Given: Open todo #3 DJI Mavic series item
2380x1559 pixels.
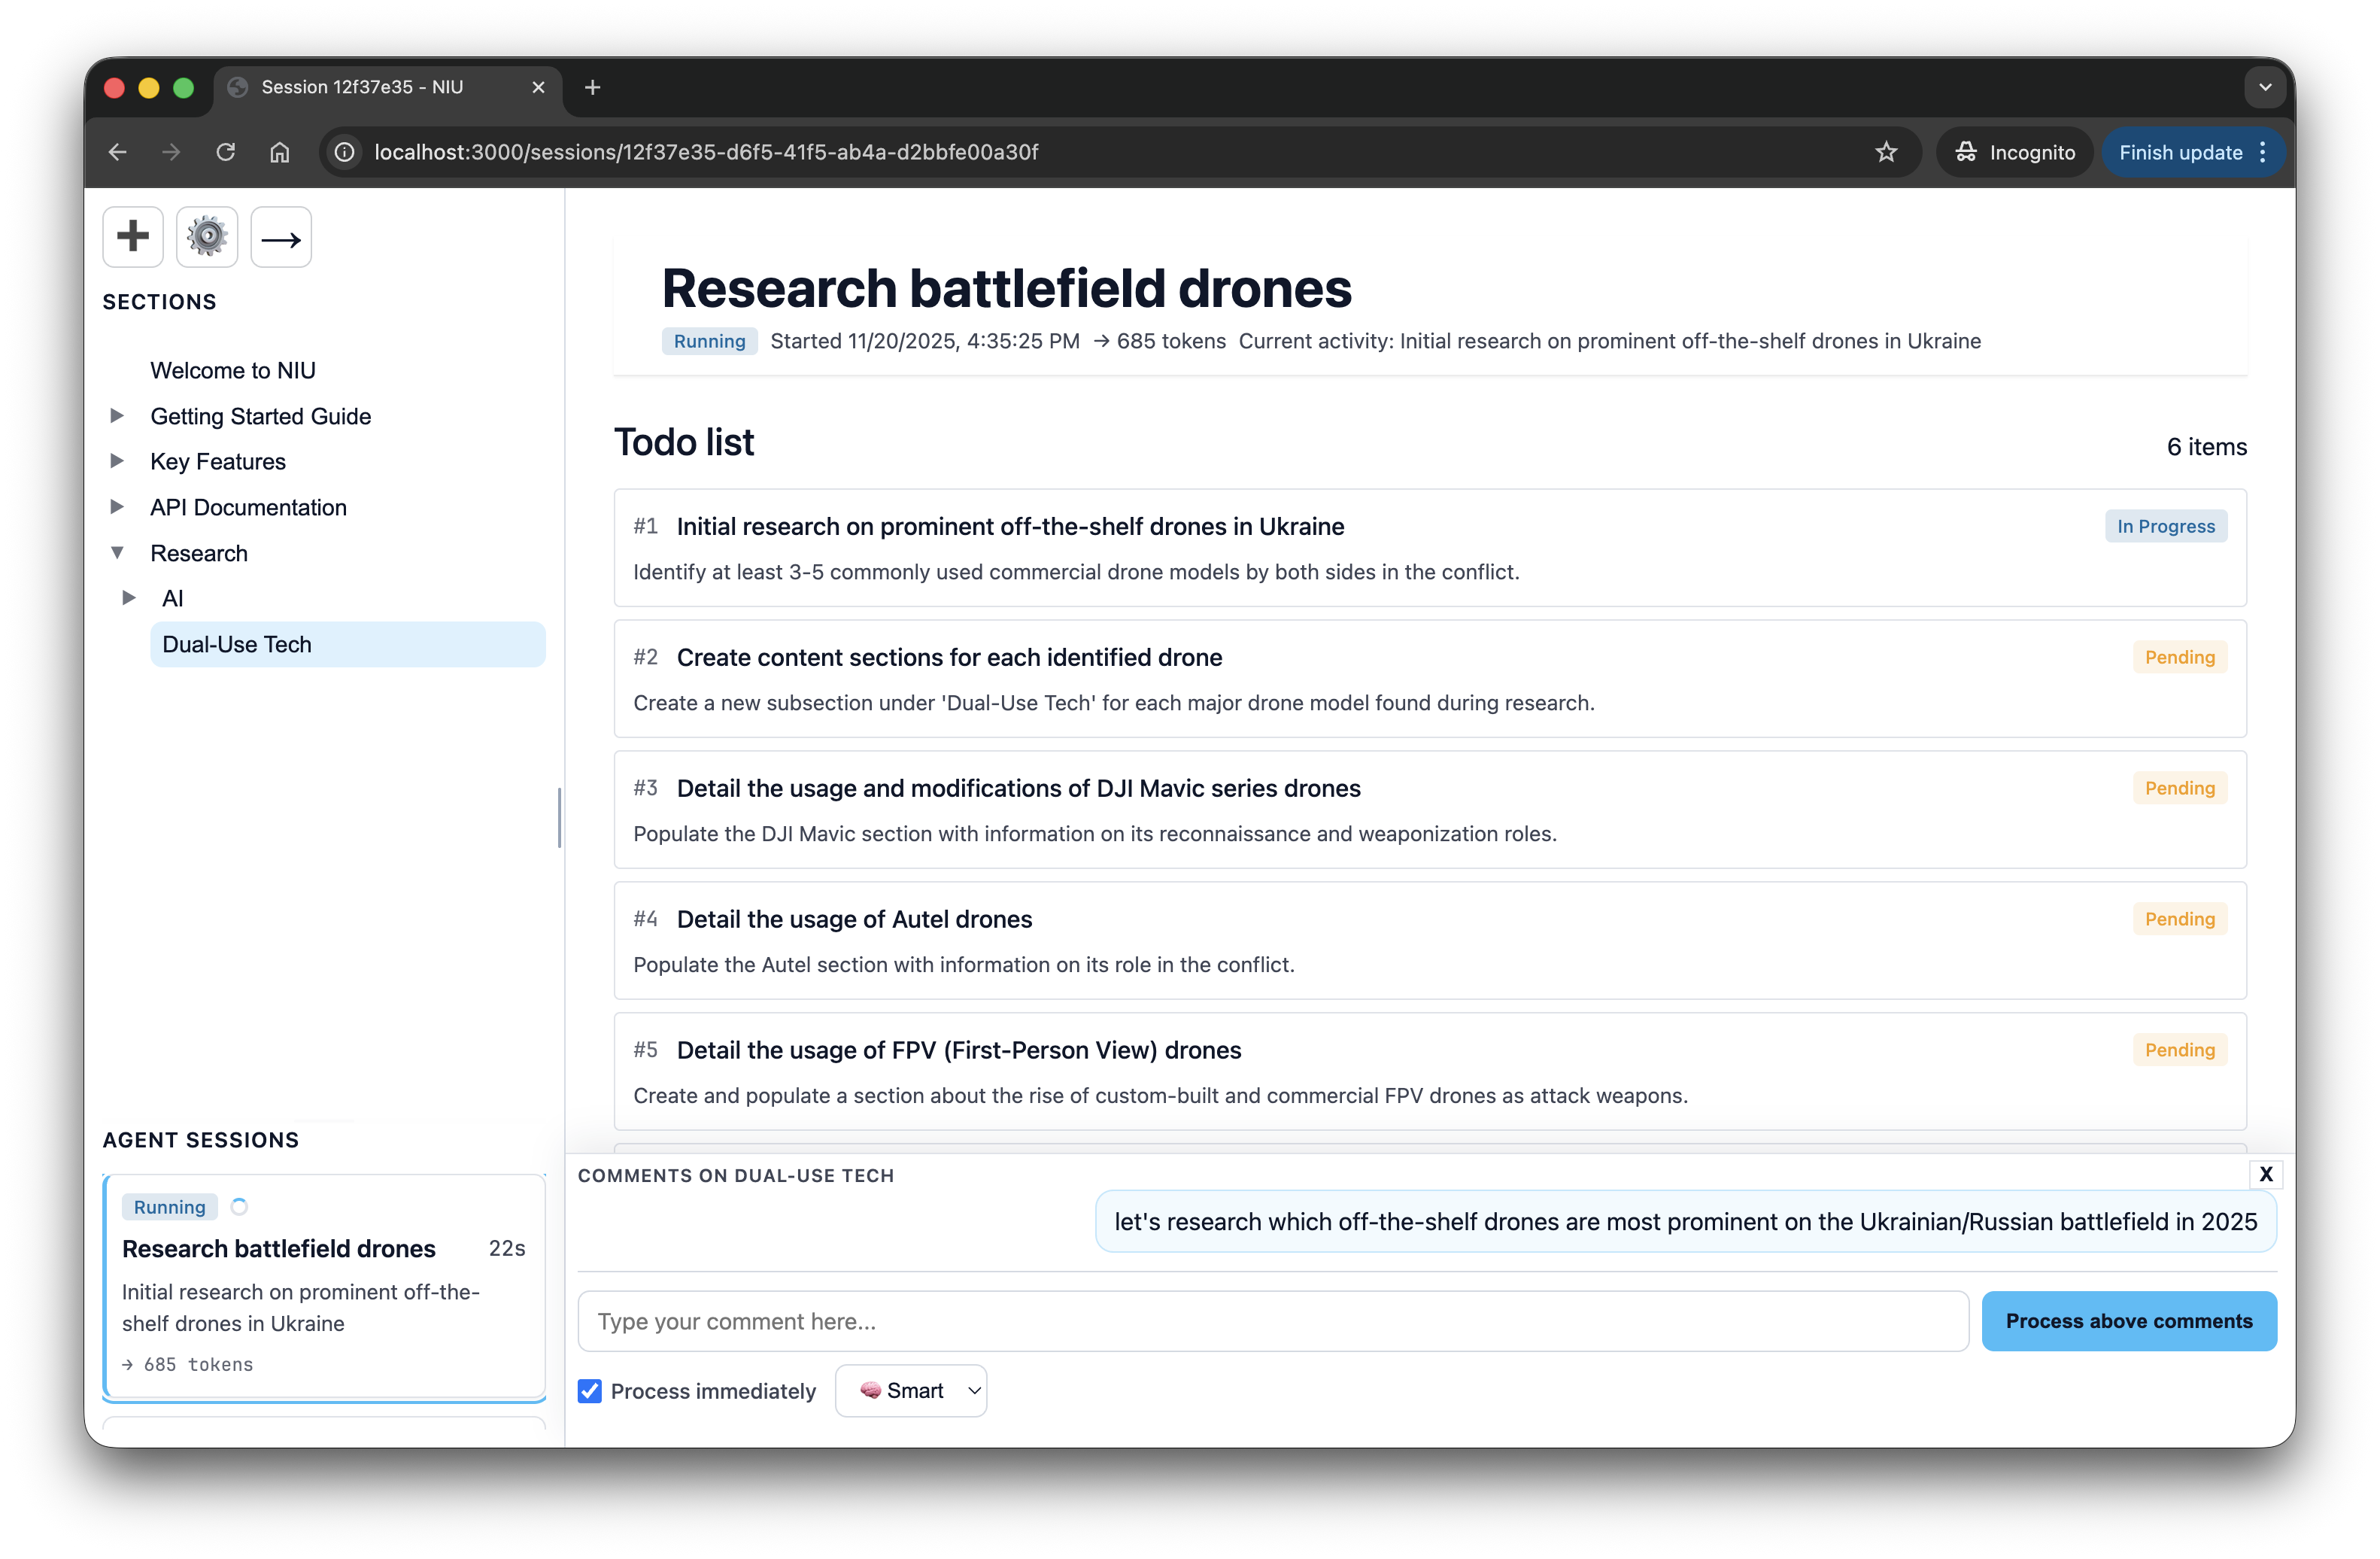Looking at the screenshot, I should click(x=1430, y=810).
